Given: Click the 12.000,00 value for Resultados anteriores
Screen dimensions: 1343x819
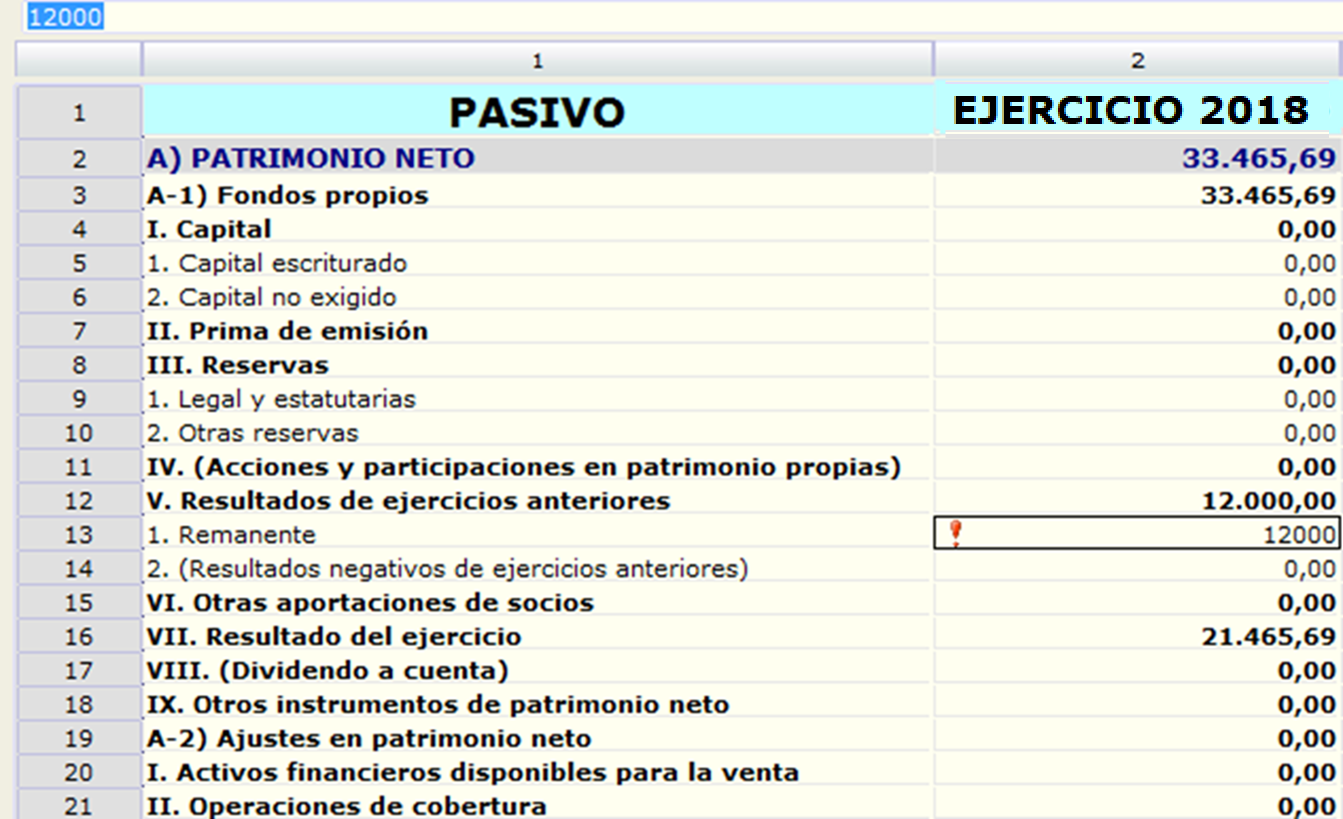Looking at the screenshot, I should click(1138, 501).
